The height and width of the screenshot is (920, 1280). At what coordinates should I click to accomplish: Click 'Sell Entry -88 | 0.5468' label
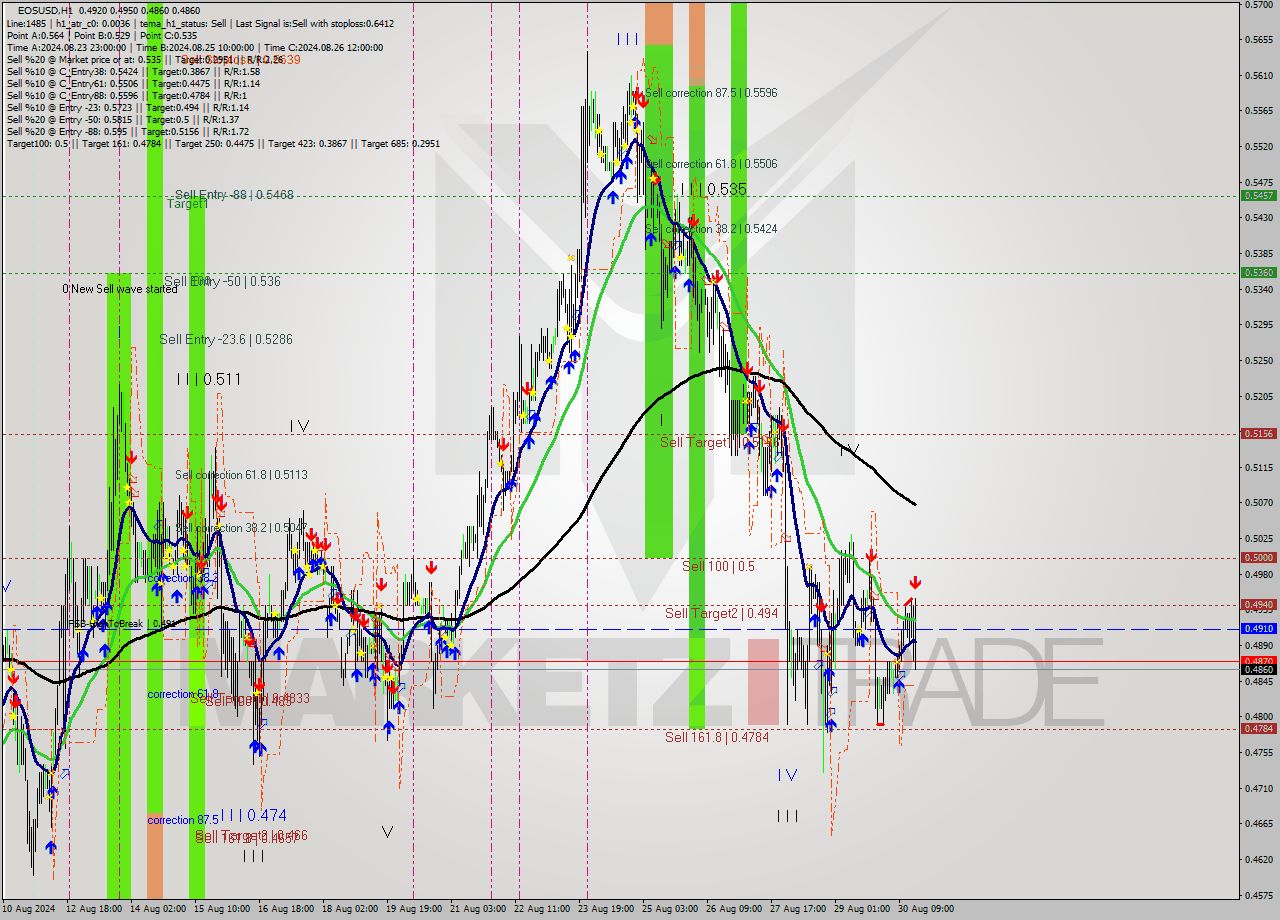[234, 195]
